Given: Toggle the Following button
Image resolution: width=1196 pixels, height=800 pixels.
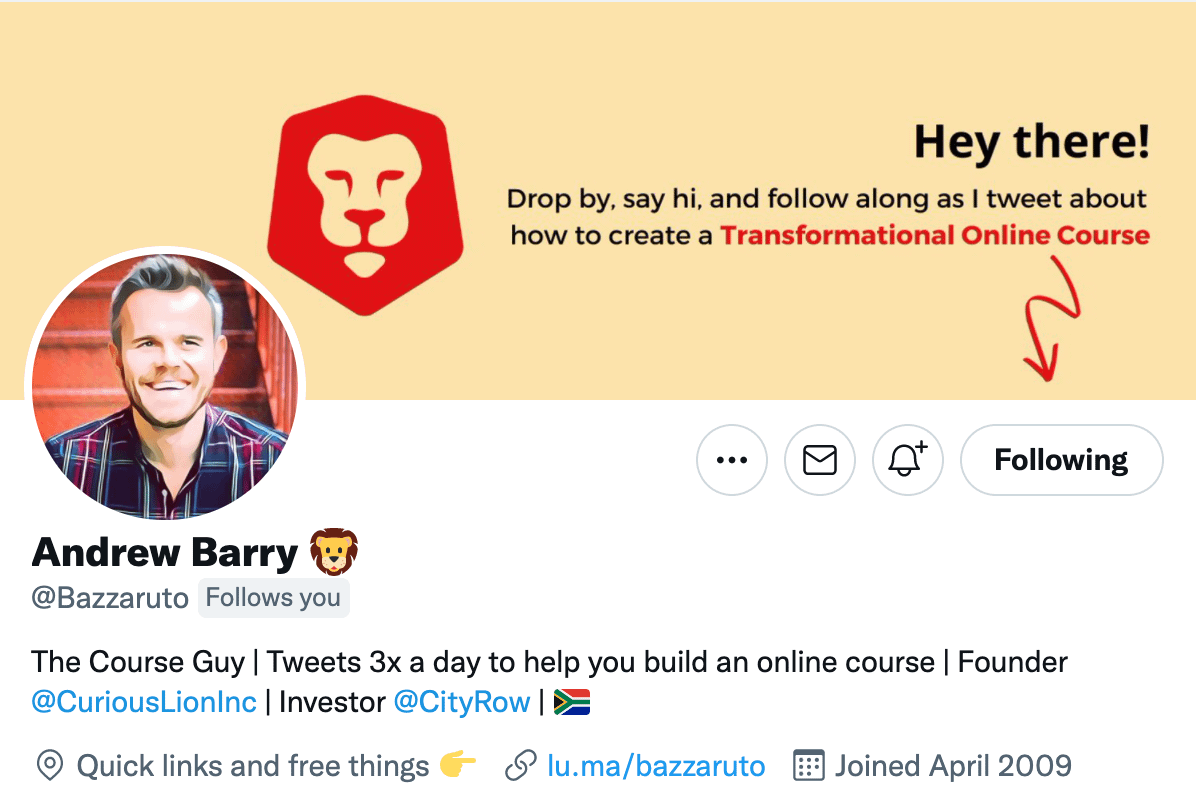Looking at the screenshot, I should pyautogui.click(x=1061, y=460).
